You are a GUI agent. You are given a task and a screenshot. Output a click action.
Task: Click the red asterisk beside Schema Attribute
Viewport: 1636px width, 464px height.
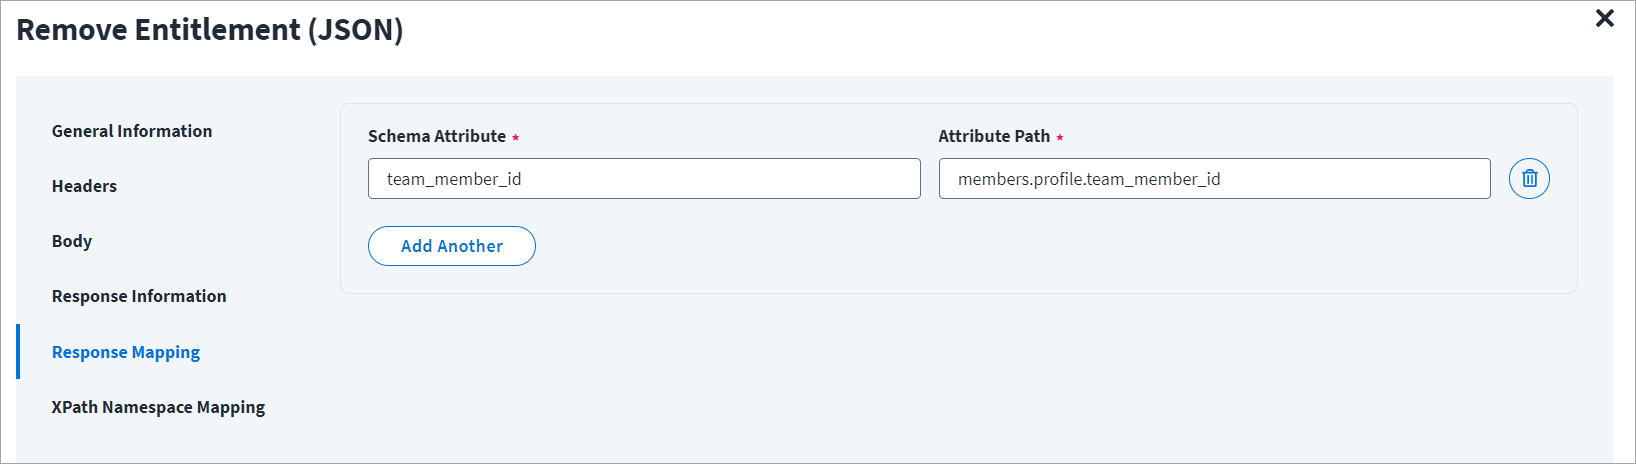pos(516,138)
